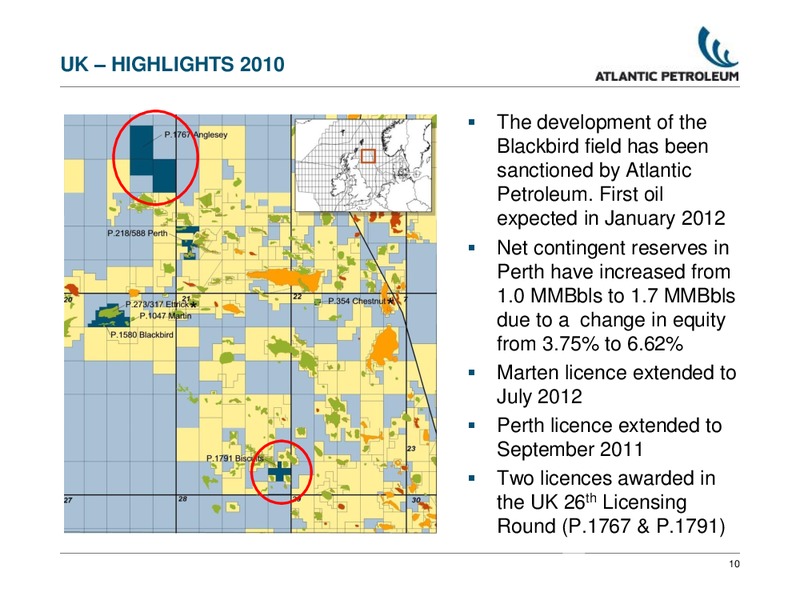This screenshot has width=800, height=600.
Task: Click the dark blue Anglesey licence block
Action: [x=153, y=158]
